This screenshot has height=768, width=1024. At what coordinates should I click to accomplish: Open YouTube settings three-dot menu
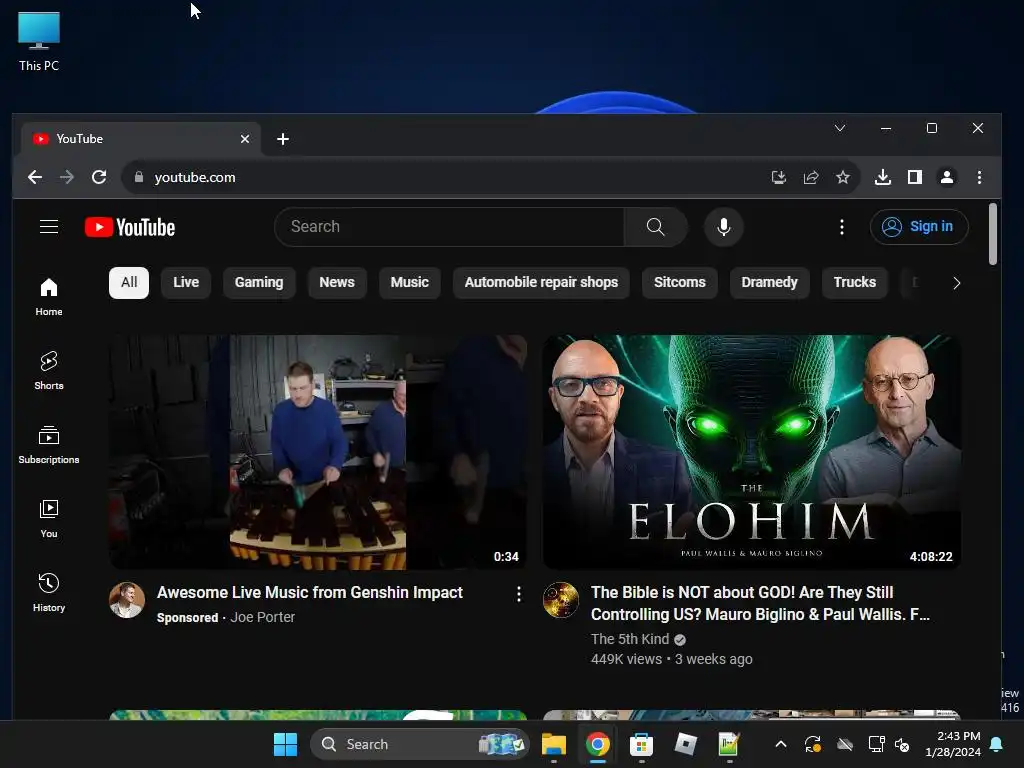tap(842, 227)
